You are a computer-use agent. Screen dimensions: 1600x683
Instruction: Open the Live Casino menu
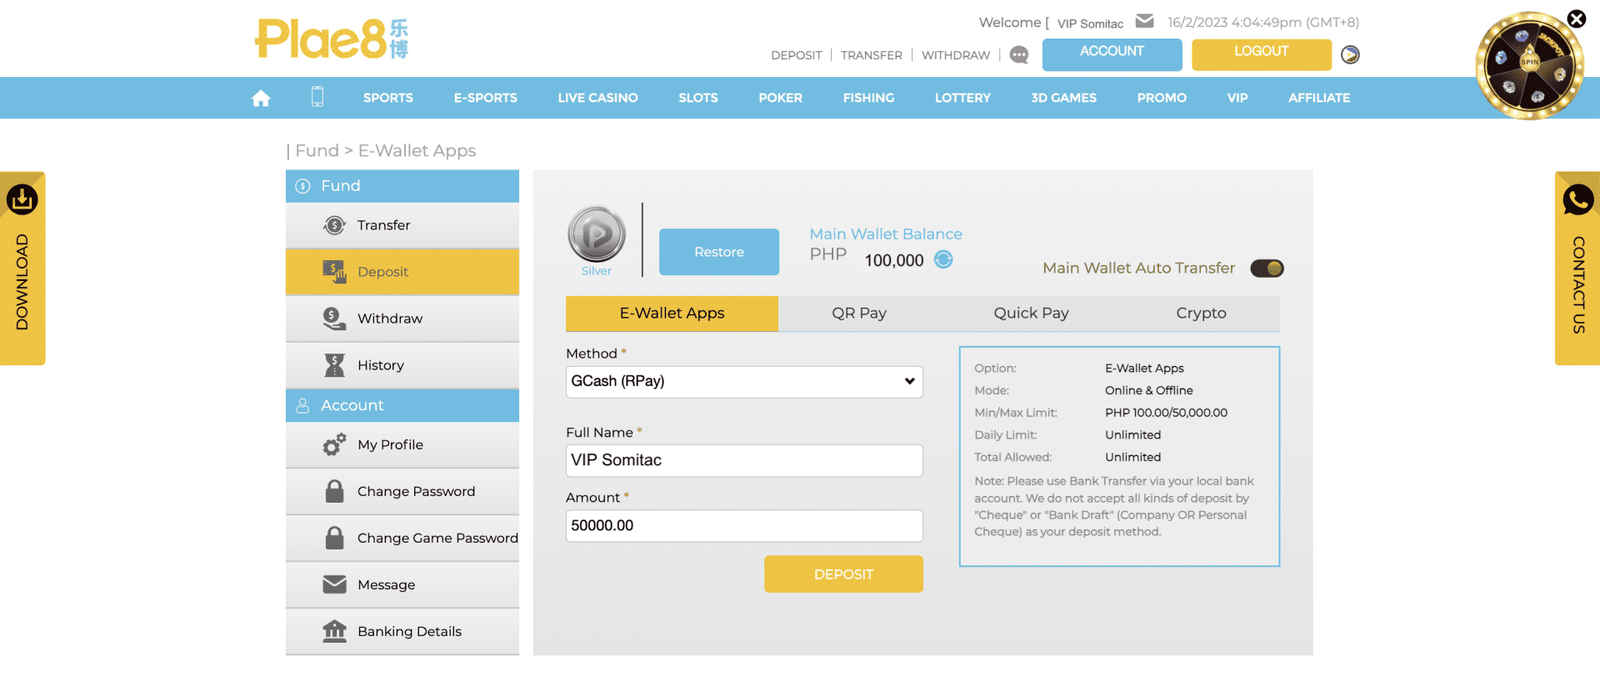(x=598, y=98)
